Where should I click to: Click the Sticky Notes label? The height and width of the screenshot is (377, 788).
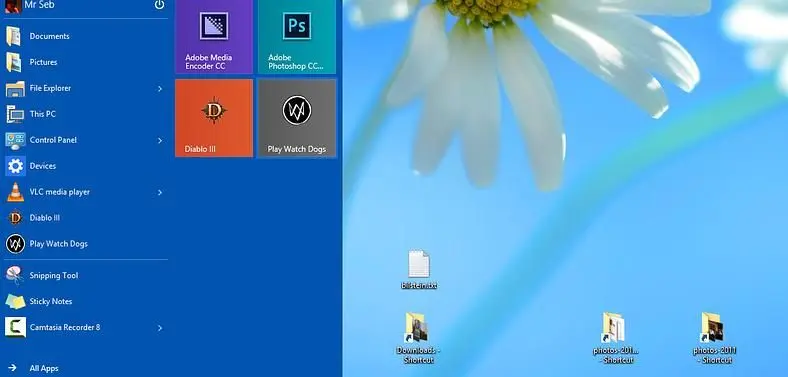pyautogui.click(x=51, y=302)
